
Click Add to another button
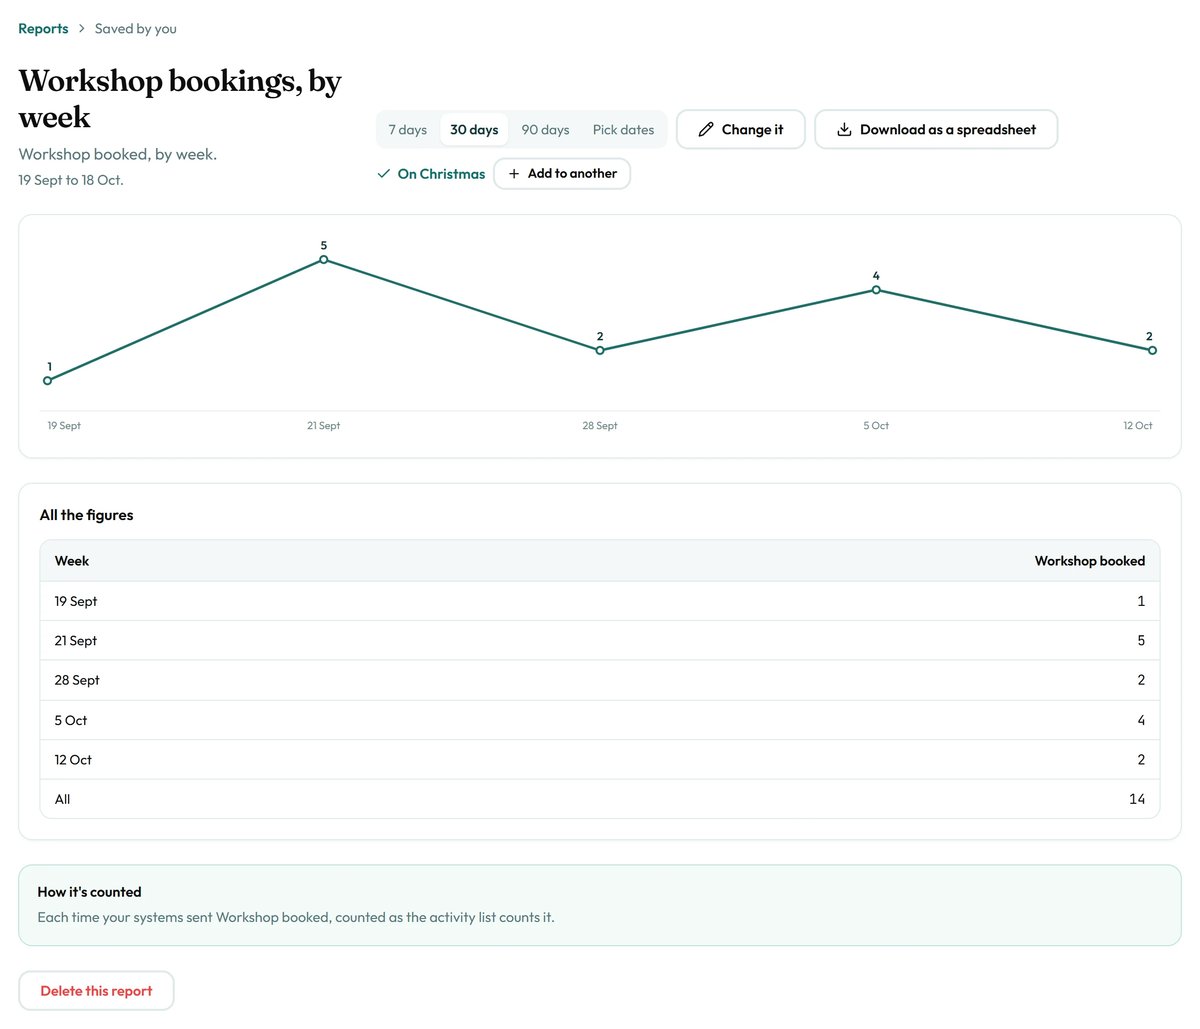point(562,174)
